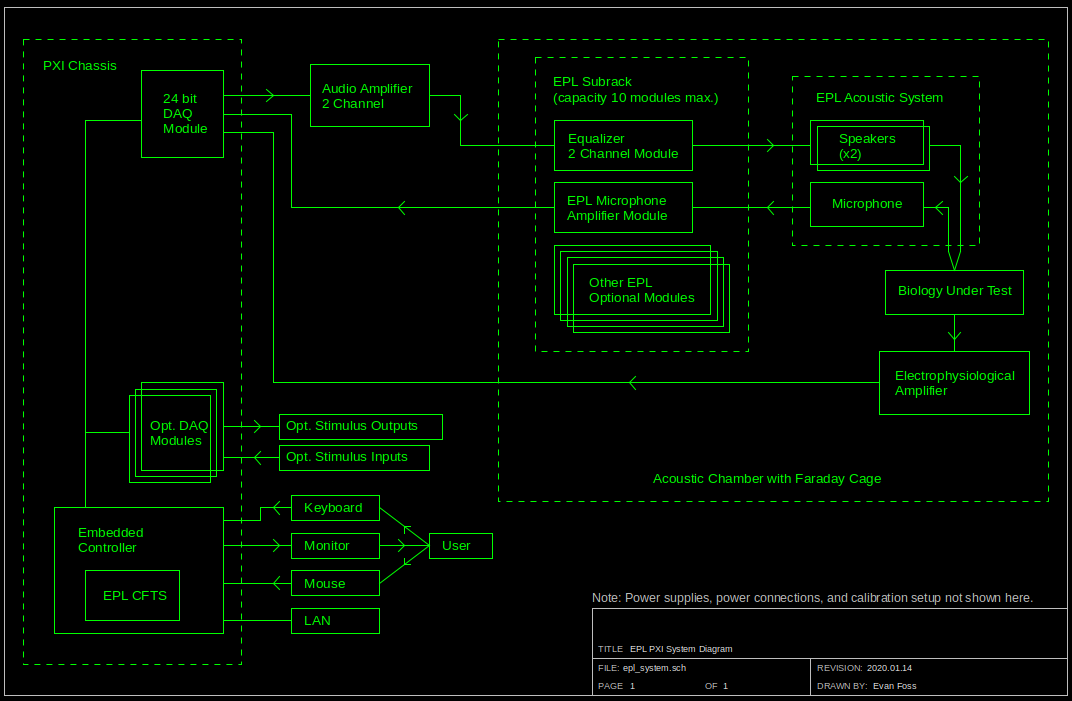Click the Equalizer 2 Channel Module block
Image resolution: width=1072 pixels, height=701 pixels.
click(x=623, y=146)
